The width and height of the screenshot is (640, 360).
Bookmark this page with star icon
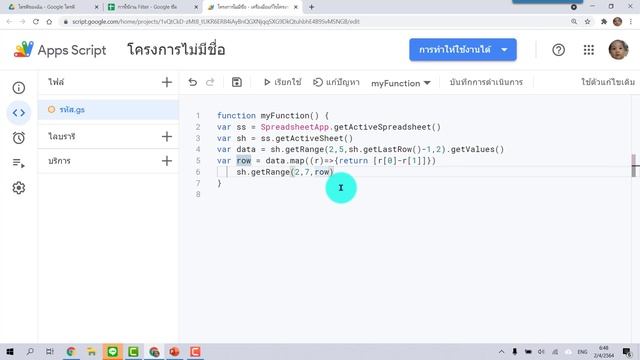587,22
